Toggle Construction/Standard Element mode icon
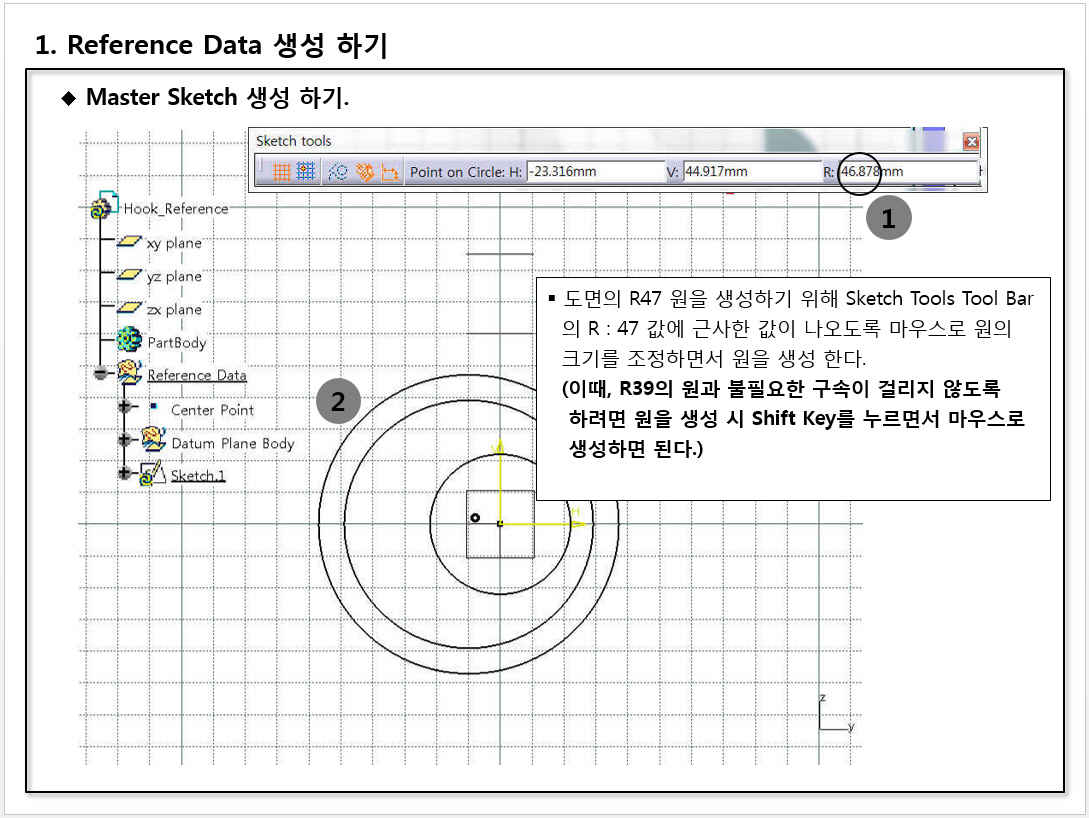The height and width of the screenshot is (818, 1089). [338, 172]
